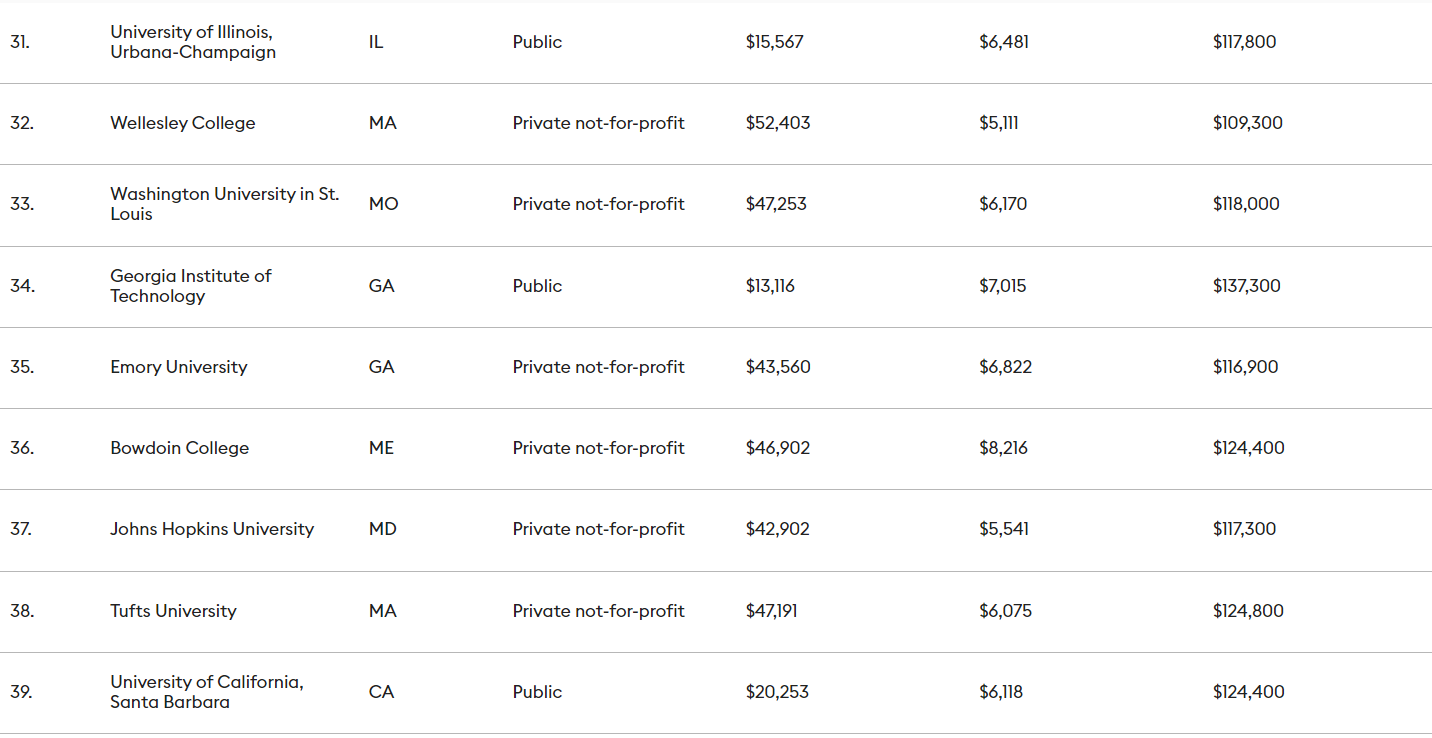1432x738 pixels.
Task: Click Private not-for-profit in Emory row
Action: 598,367
